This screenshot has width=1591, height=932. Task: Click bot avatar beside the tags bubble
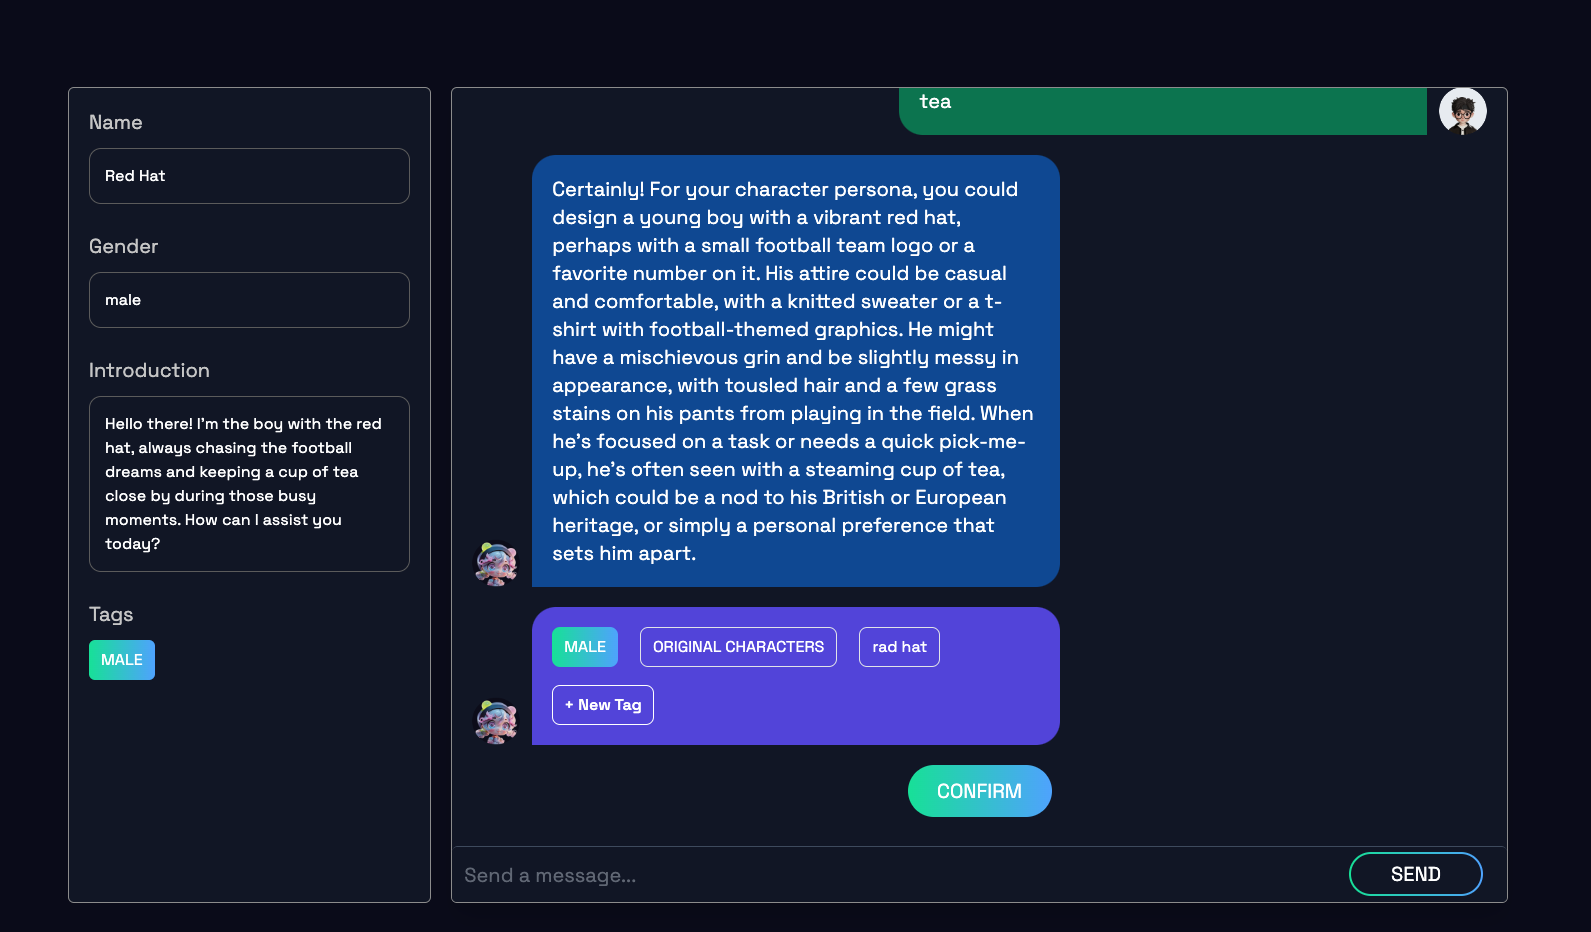pyautogui.click(x=496, y=721)
